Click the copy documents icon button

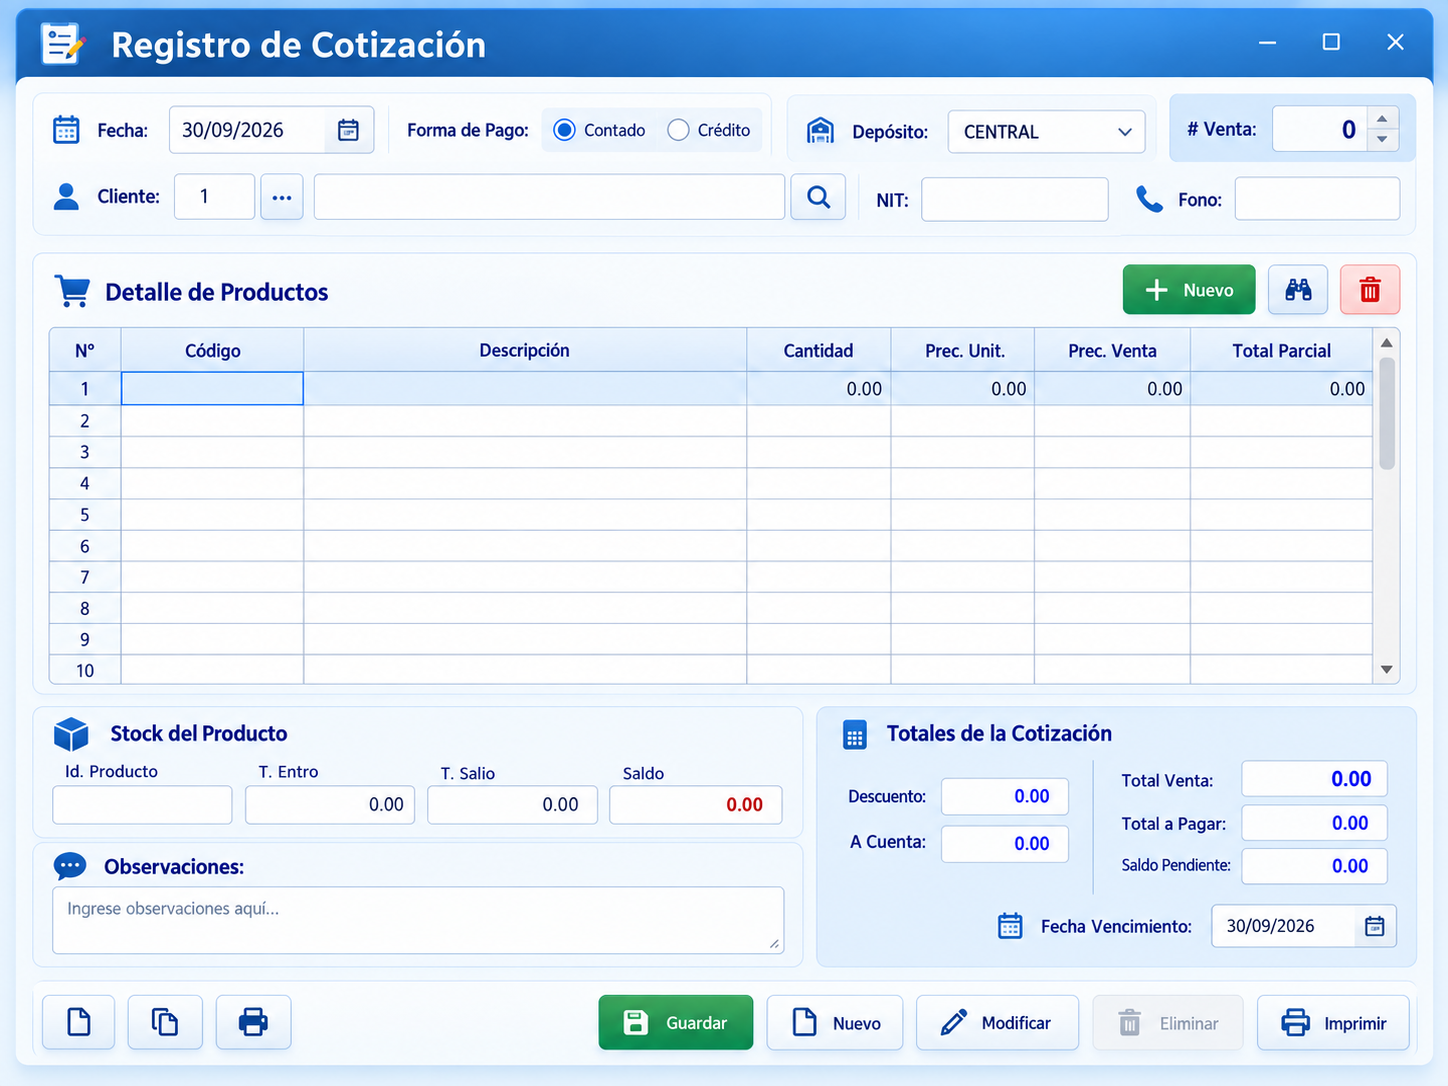click(165, 1022)
